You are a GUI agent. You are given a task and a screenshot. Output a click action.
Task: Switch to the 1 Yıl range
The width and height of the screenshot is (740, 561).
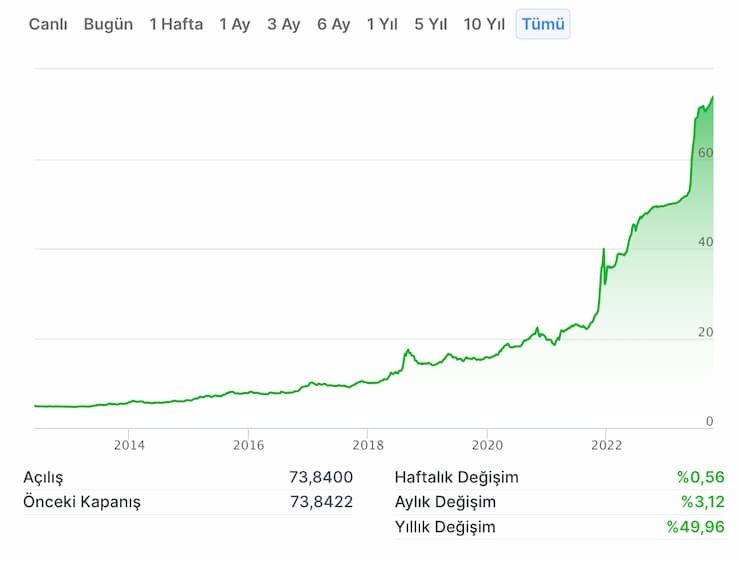click(382, 24)
